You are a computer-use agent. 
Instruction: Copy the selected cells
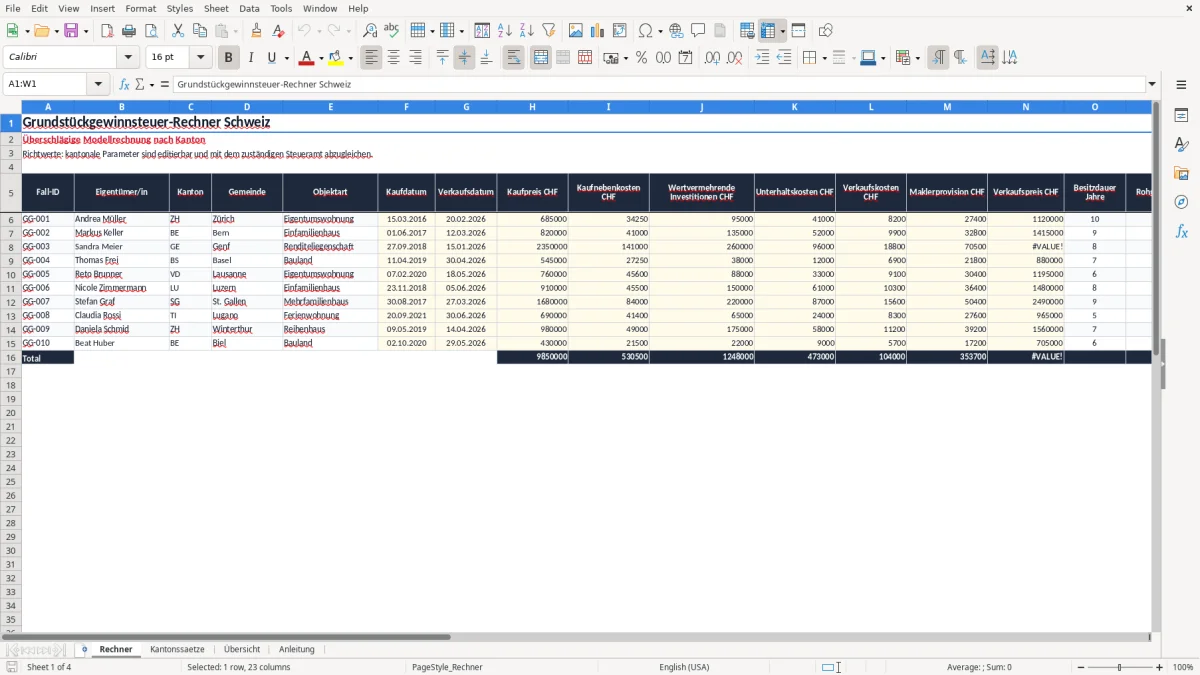(200, 31)
